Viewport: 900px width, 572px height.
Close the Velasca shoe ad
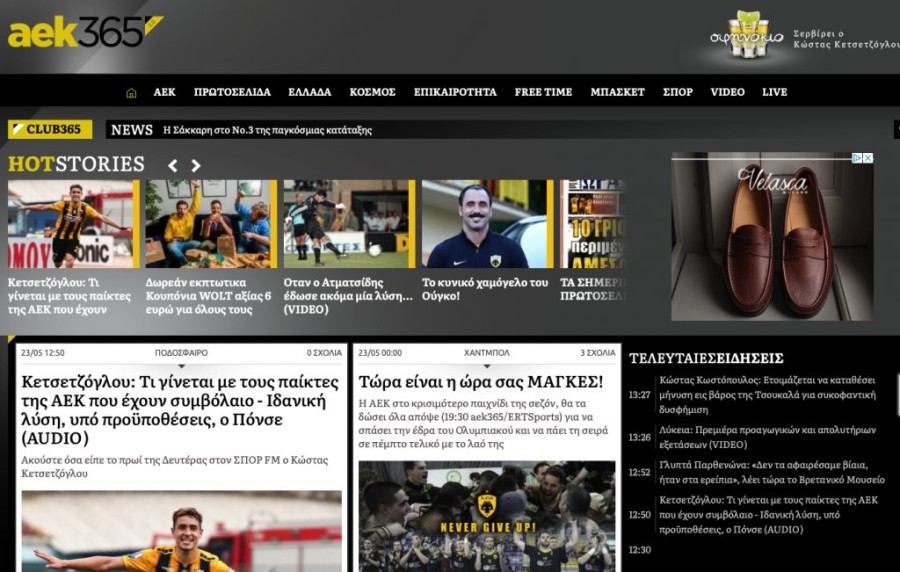(x=868, y=158)
